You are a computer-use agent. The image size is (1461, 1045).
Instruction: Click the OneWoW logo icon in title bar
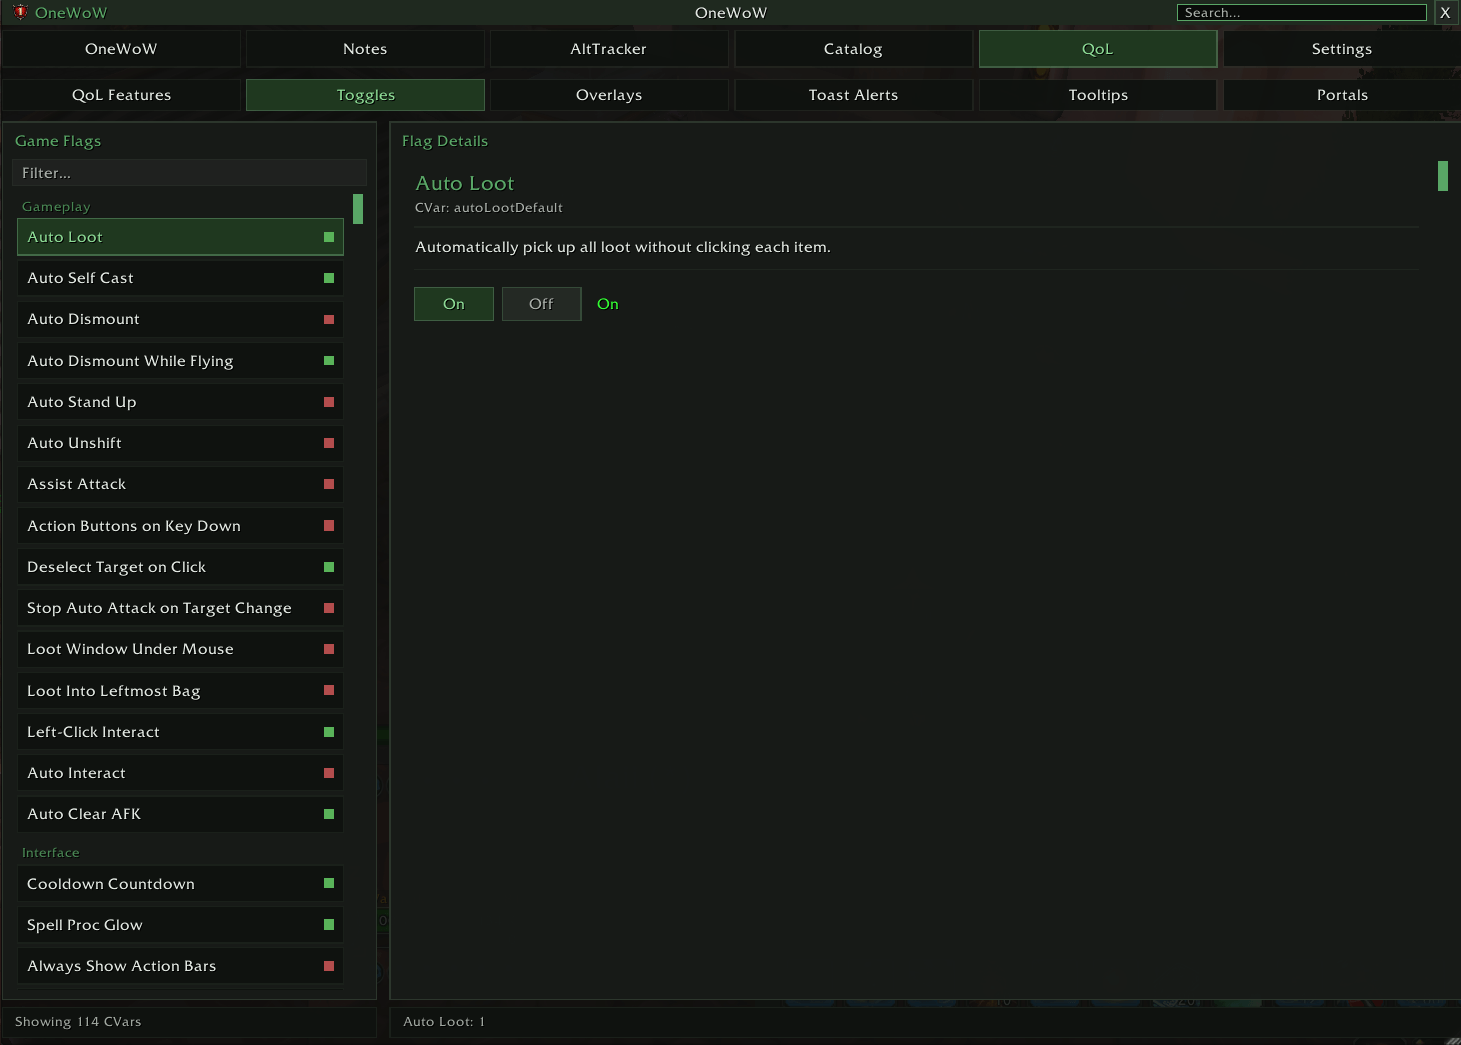(x=20, y=12)
